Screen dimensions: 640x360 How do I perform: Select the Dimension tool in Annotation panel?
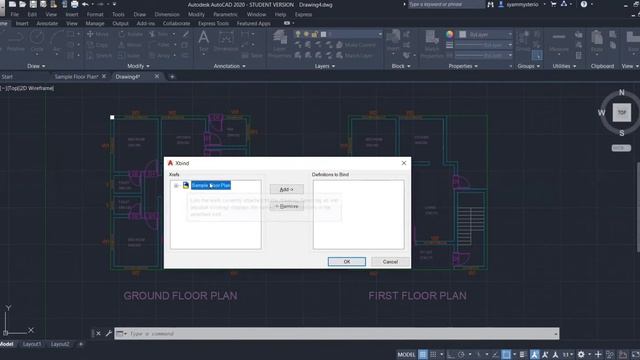click(x=226, y=41)
